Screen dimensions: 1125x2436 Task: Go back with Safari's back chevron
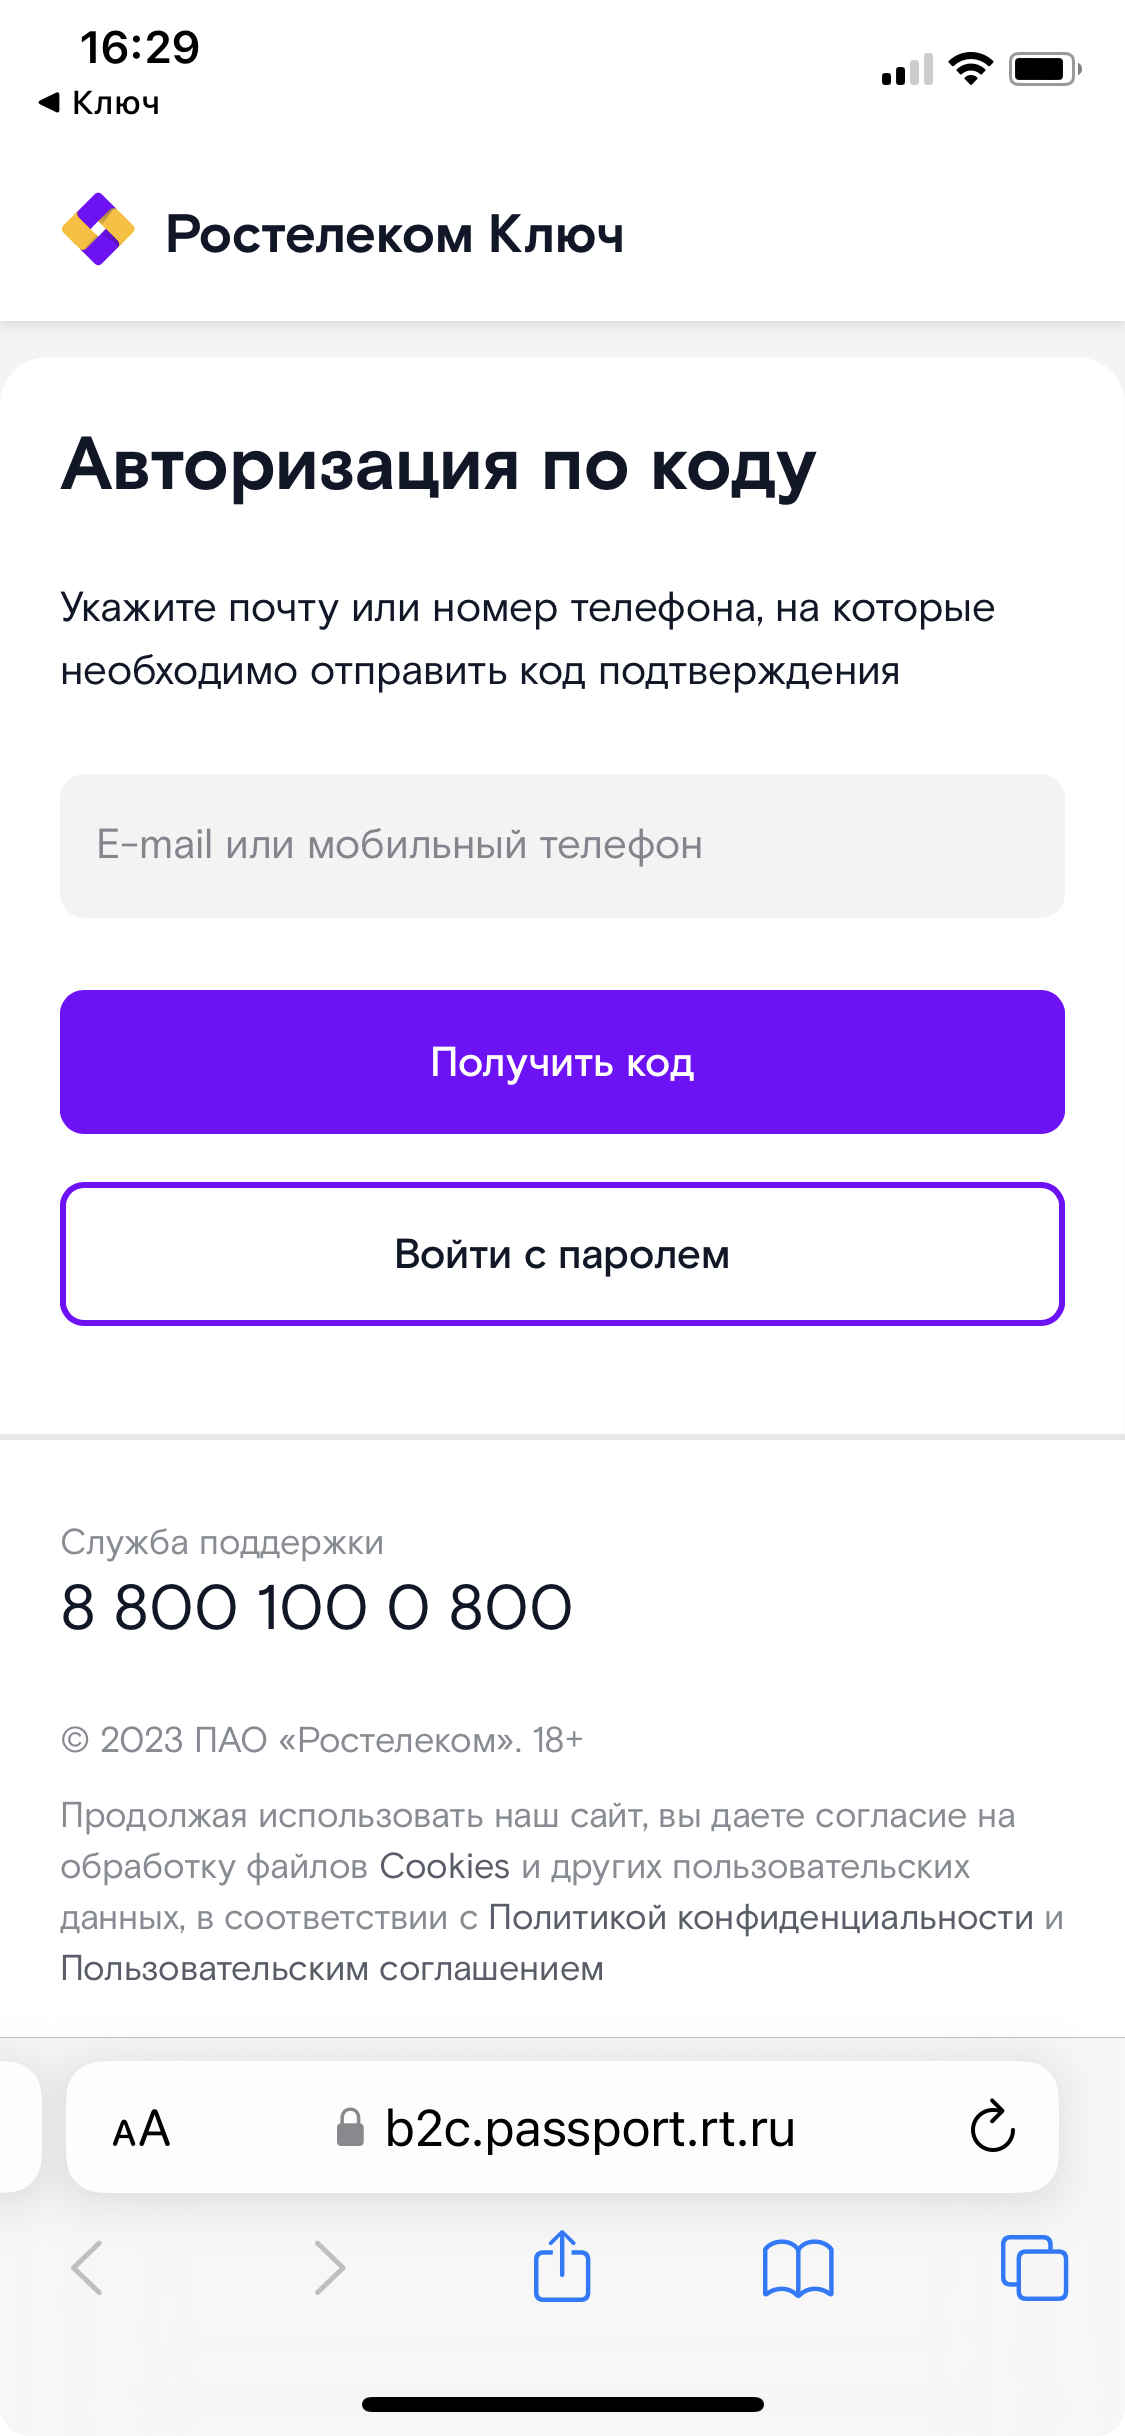point(87,2267)
